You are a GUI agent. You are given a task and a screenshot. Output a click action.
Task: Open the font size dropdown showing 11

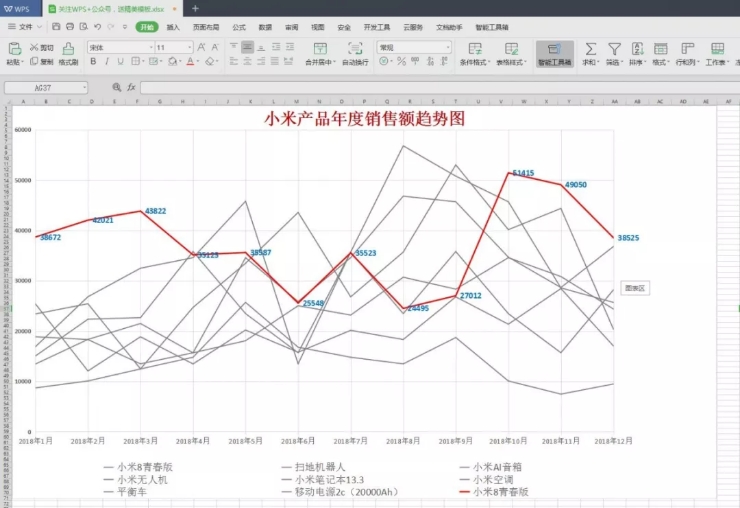coord(190,47)
